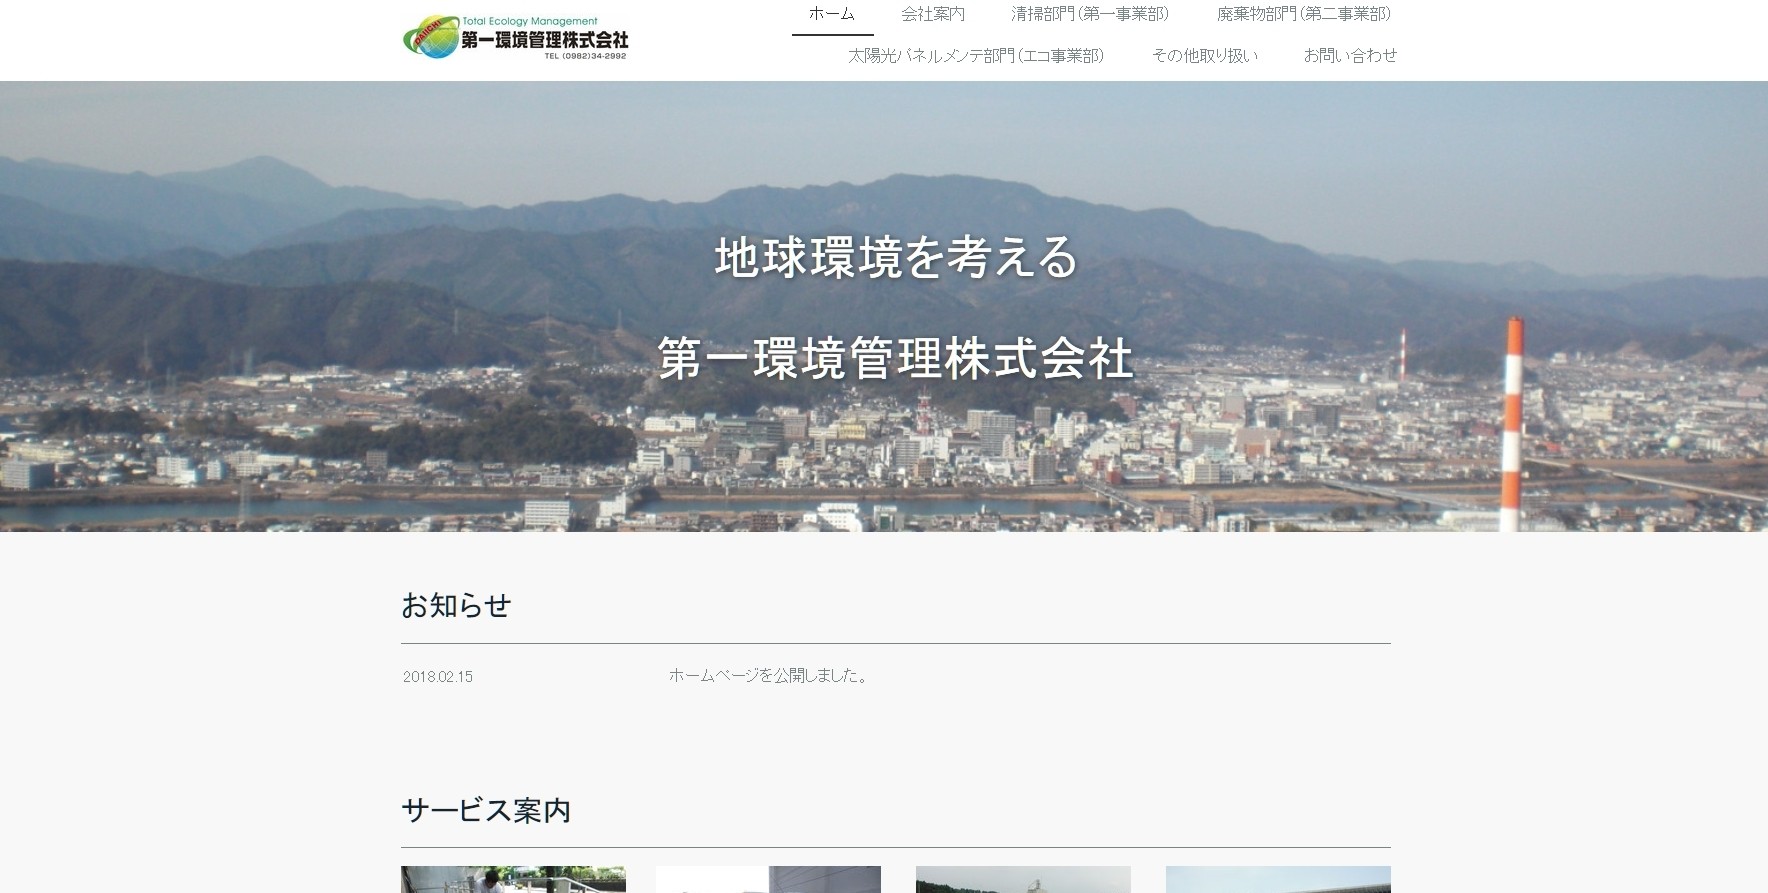This screenshot has width=1768, height=893.
Task: Open the ホームページを公開しました news entry
Action: coord(770,676)
